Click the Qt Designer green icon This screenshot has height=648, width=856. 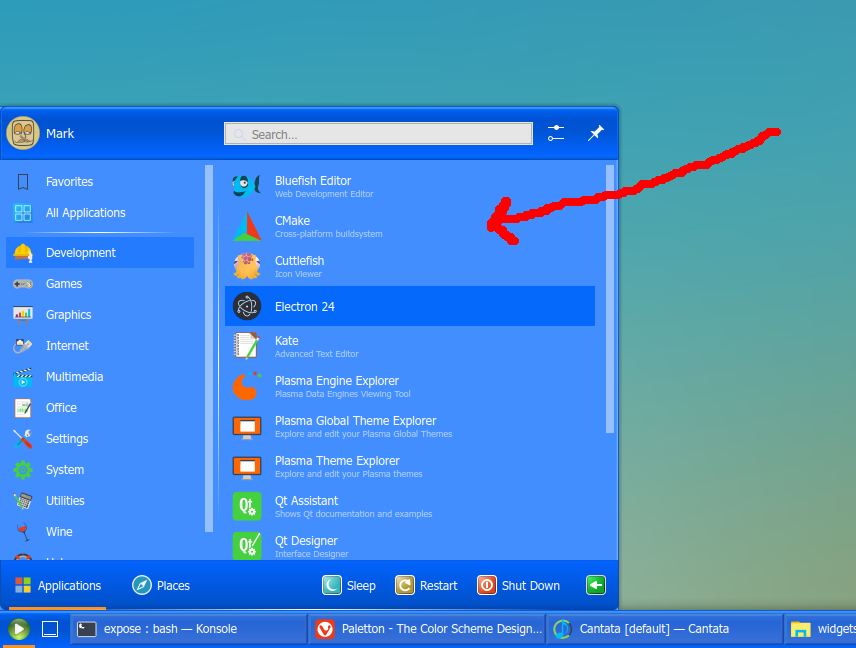coord(247,545)
